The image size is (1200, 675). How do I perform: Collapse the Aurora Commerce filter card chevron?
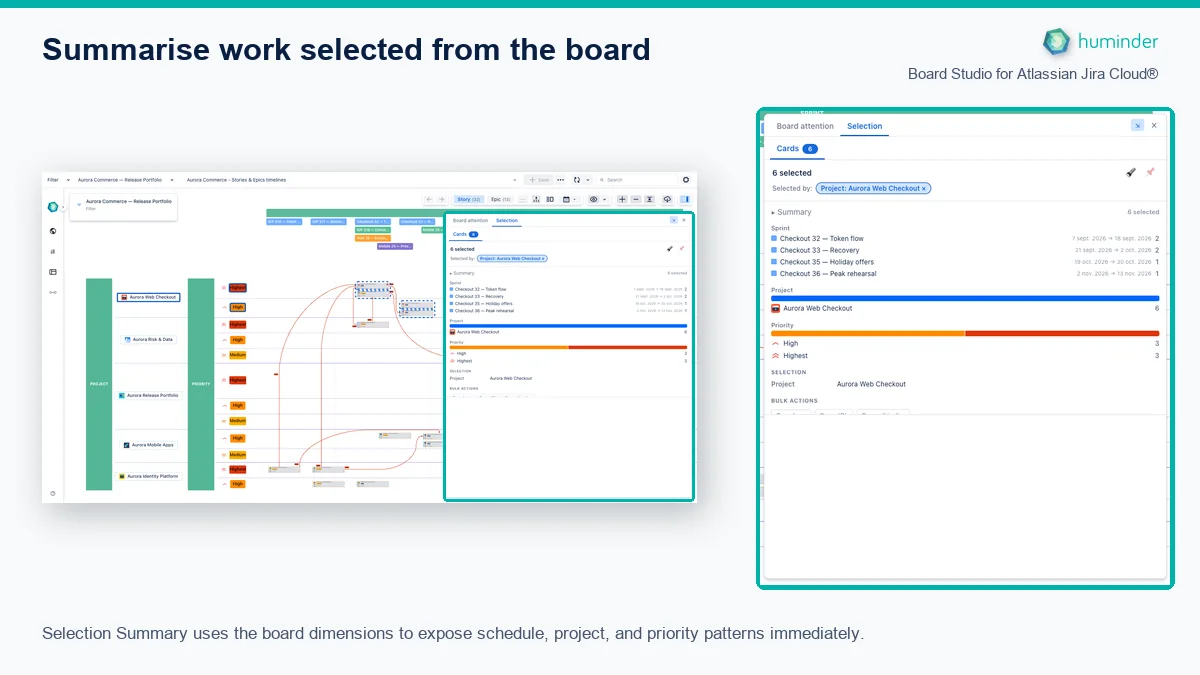pyautogui.click(x=78, y=203)
